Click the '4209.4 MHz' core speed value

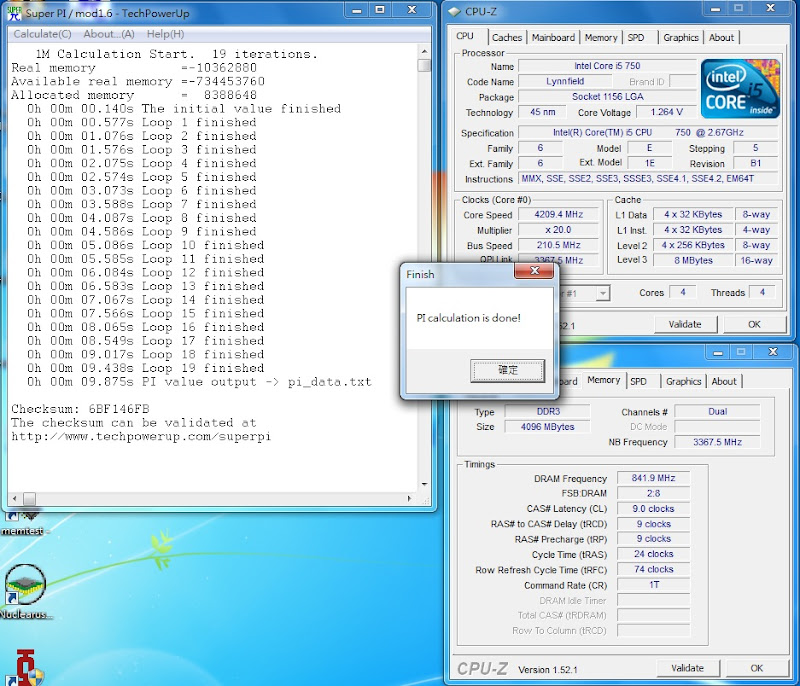tap(559, 214)
